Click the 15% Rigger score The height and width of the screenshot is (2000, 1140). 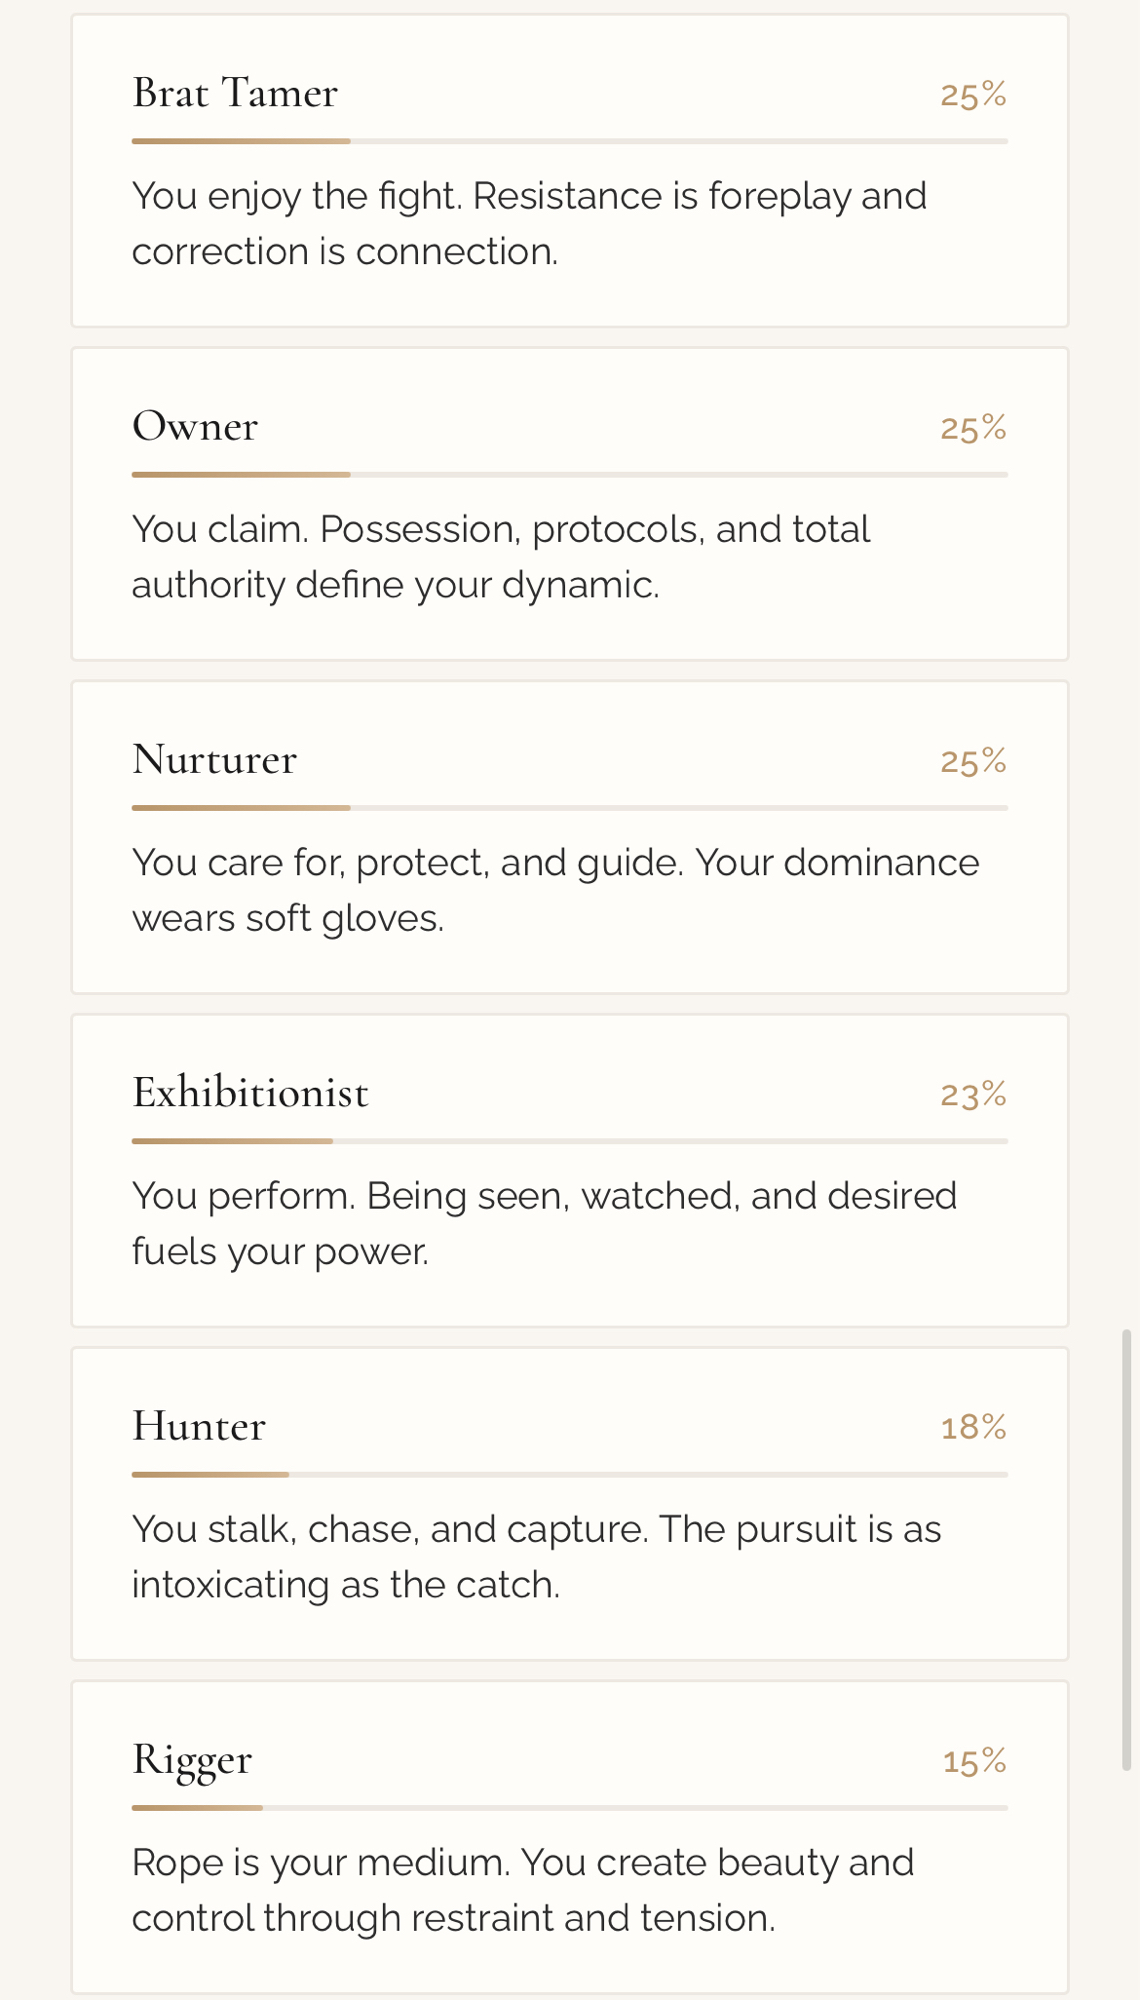click(x=974, y=1761)
